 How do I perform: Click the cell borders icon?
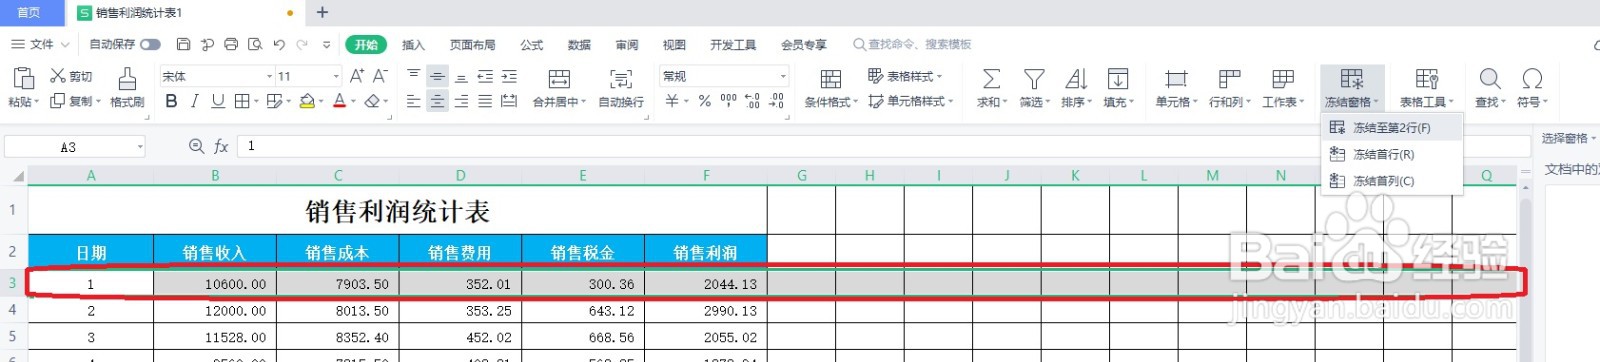(242, 101)
